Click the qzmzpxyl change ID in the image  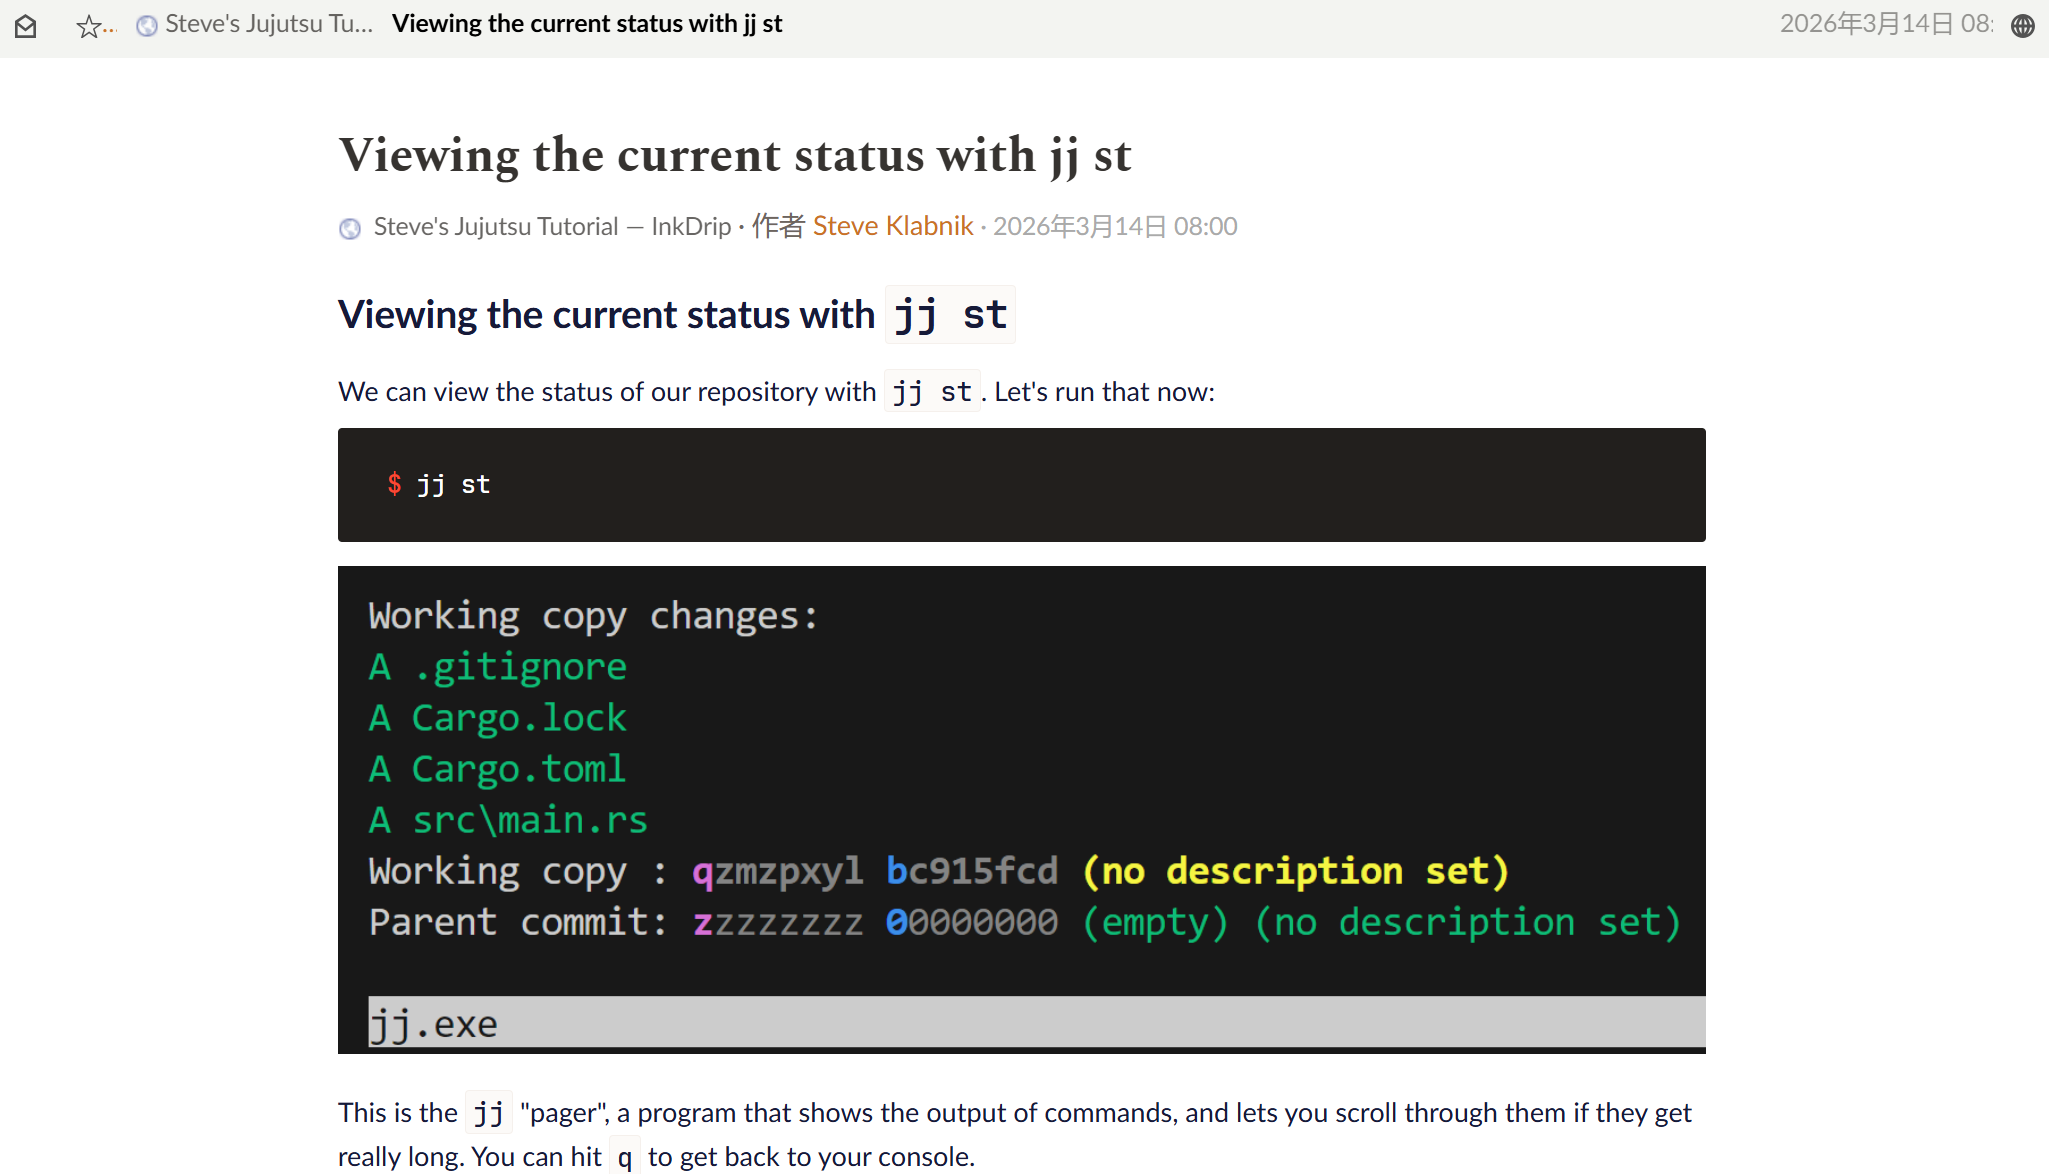coord(777,871)
